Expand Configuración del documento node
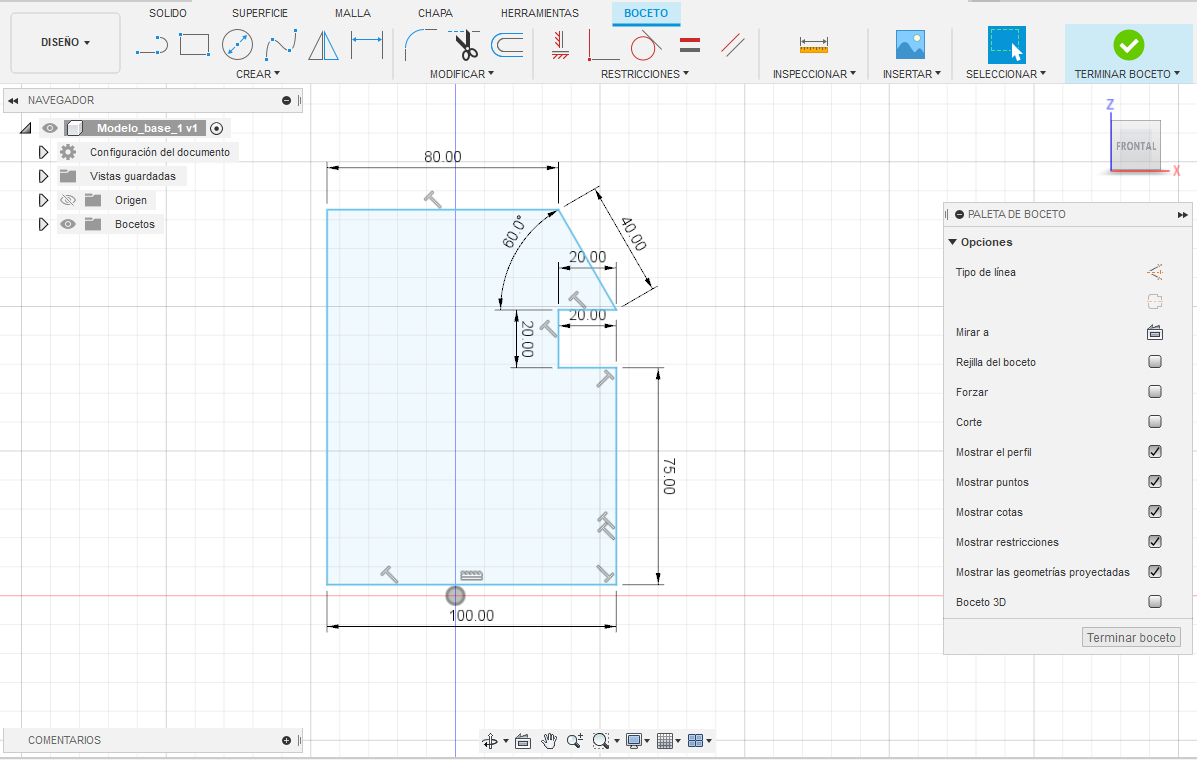1197x760 pixels. click(44, 152)
